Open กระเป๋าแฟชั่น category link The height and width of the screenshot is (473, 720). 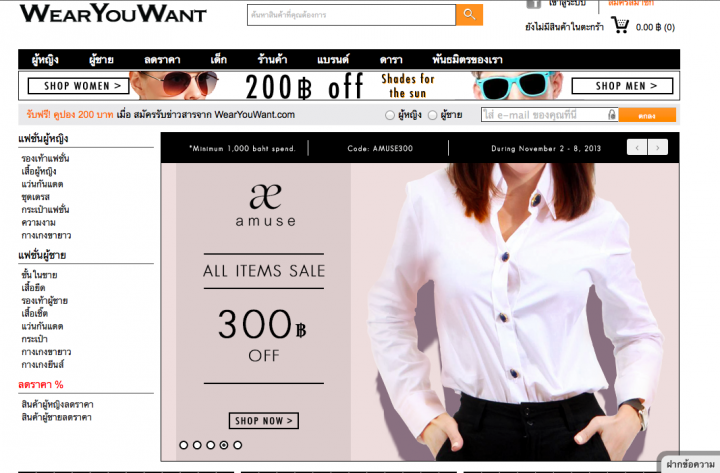pyautogui.click(x=45, y=209)
